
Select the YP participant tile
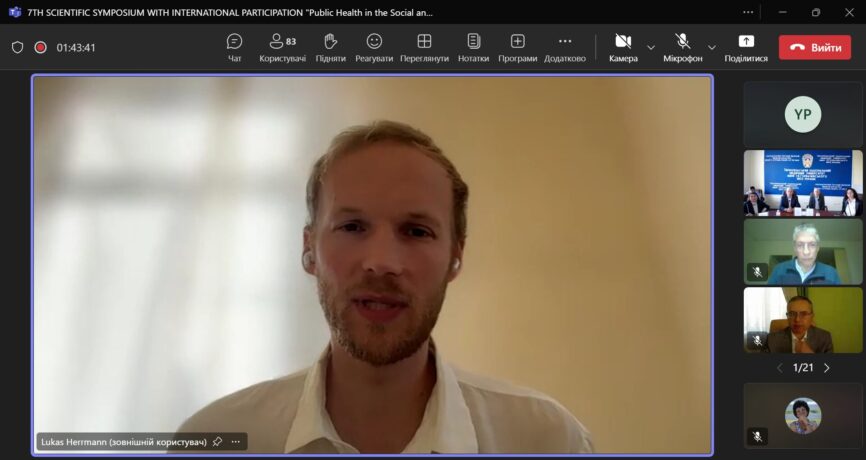coord(802,115)
